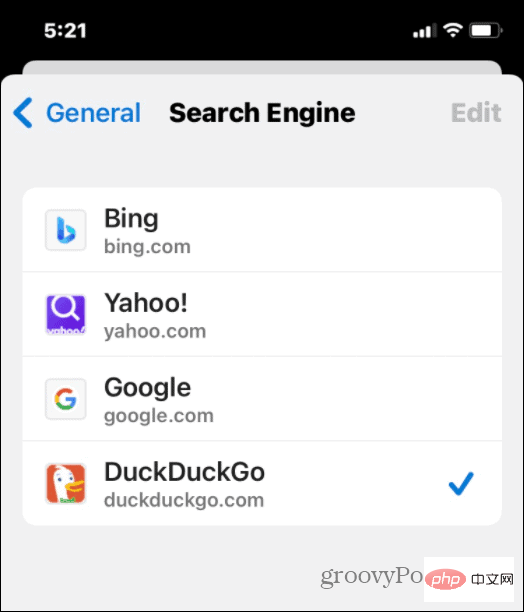Click the php watermark logo
Image resolution: width=524 pixels, height=612 pixels.
tap(446, 579)
